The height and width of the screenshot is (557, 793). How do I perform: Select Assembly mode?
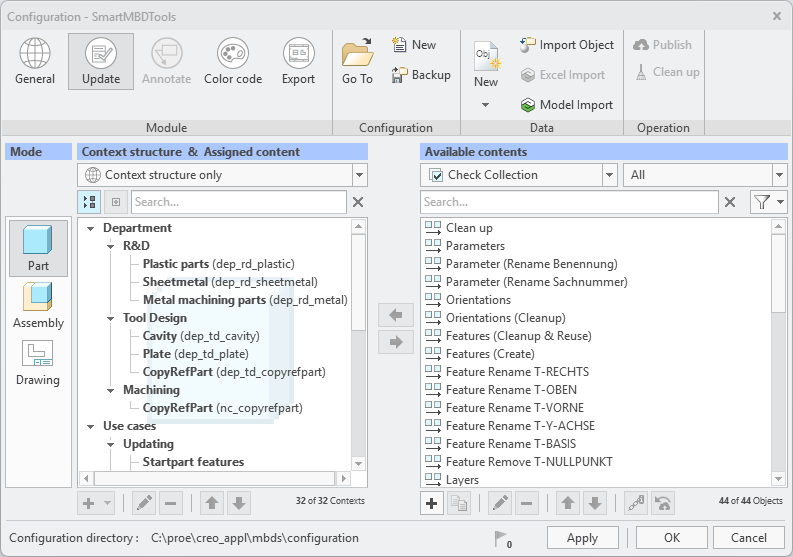(38, 305)
